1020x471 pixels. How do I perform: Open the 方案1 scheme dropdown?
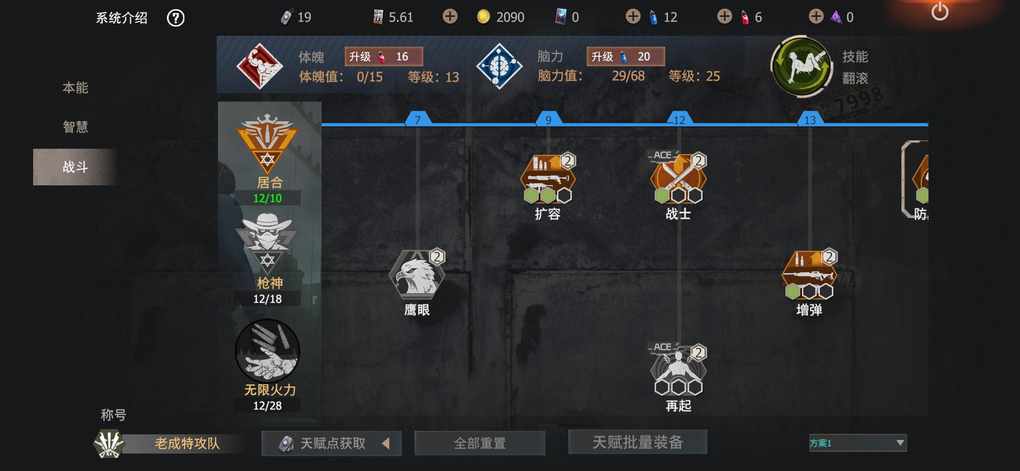(x=857, y=443)
